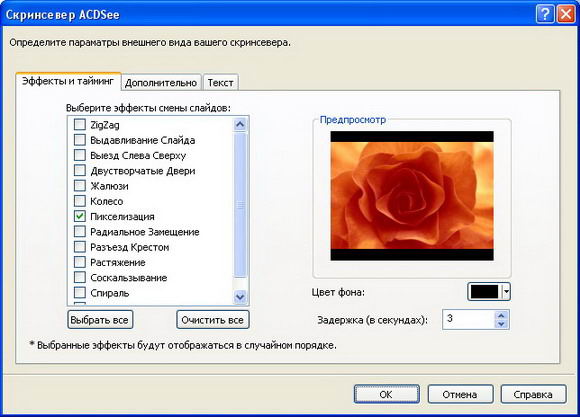This screenshot has height=417, width=580.
Task: Click the rose preview thumbnail
Action: click(412, 196)
